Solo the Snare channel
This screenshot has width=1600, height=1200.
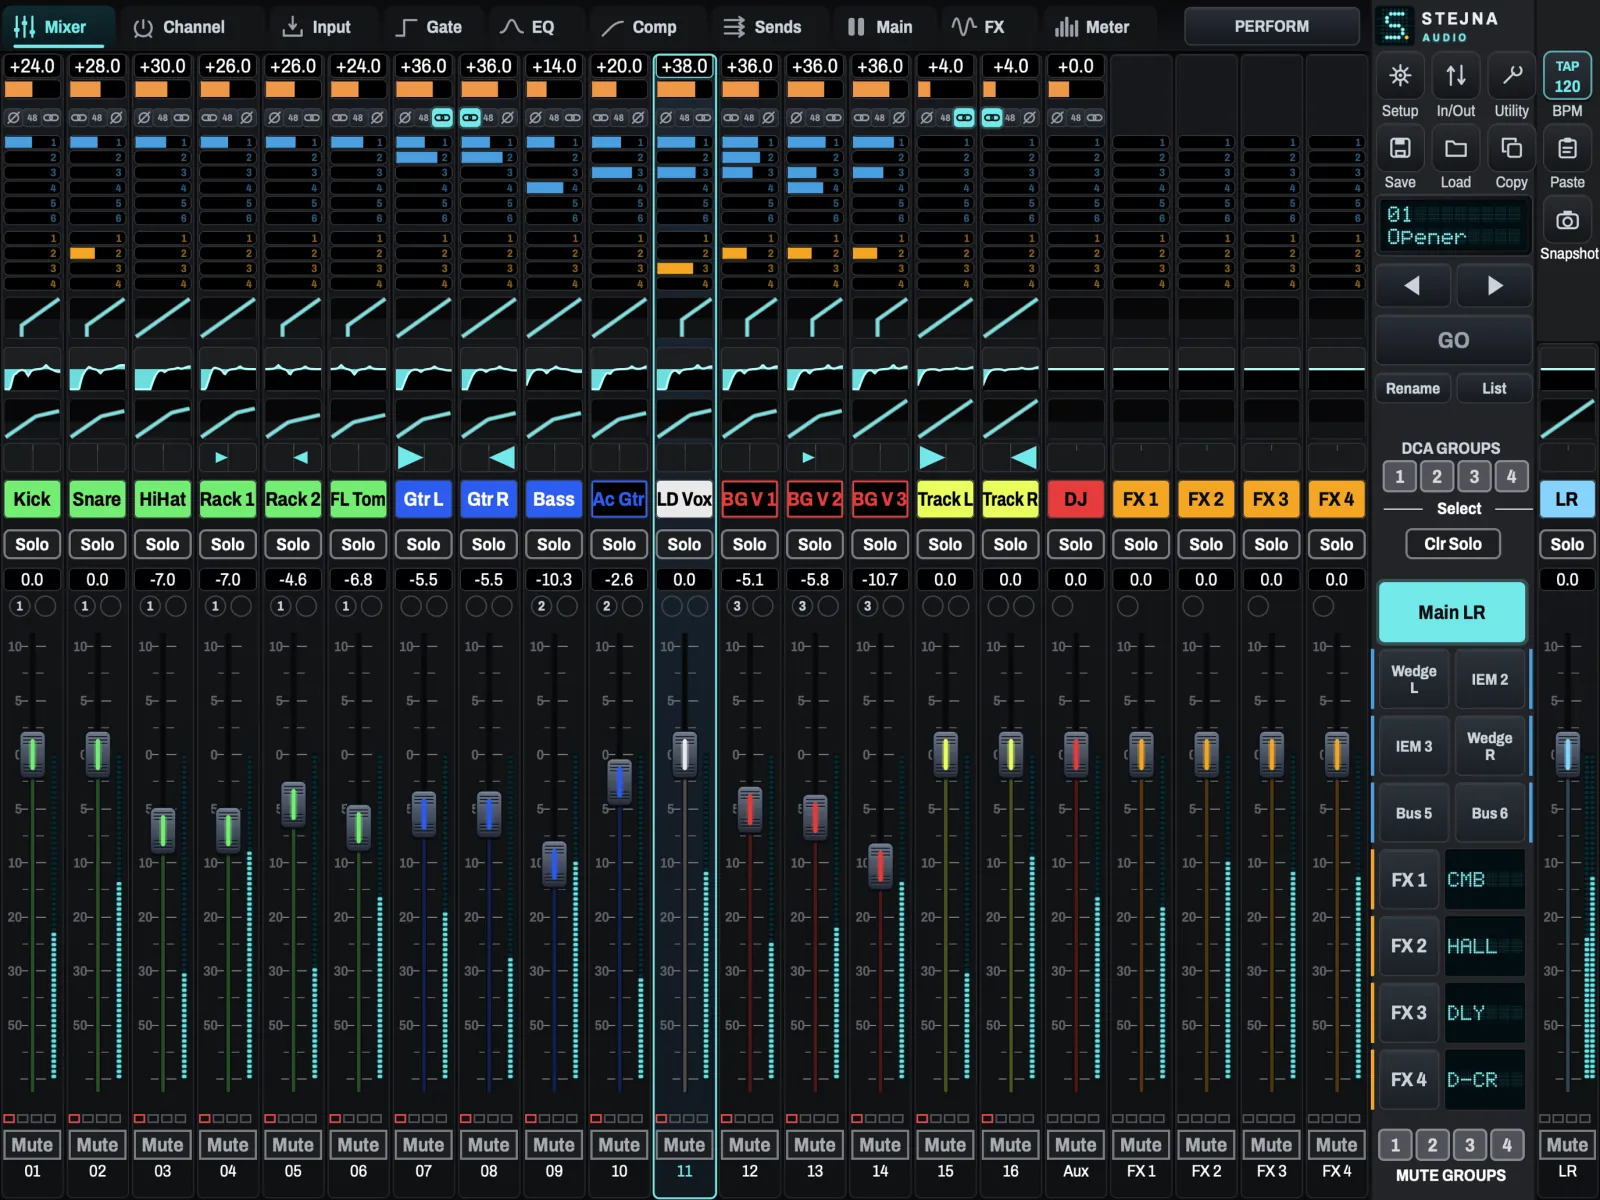97,544
